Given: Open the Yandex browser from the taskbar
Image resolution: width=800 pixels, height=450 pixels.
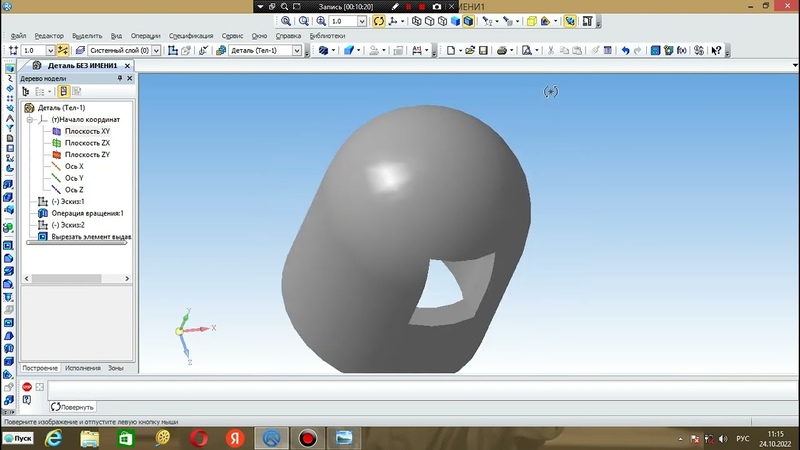Looking at the screenshot, I should pyautogui.click(x=235, y=438).
